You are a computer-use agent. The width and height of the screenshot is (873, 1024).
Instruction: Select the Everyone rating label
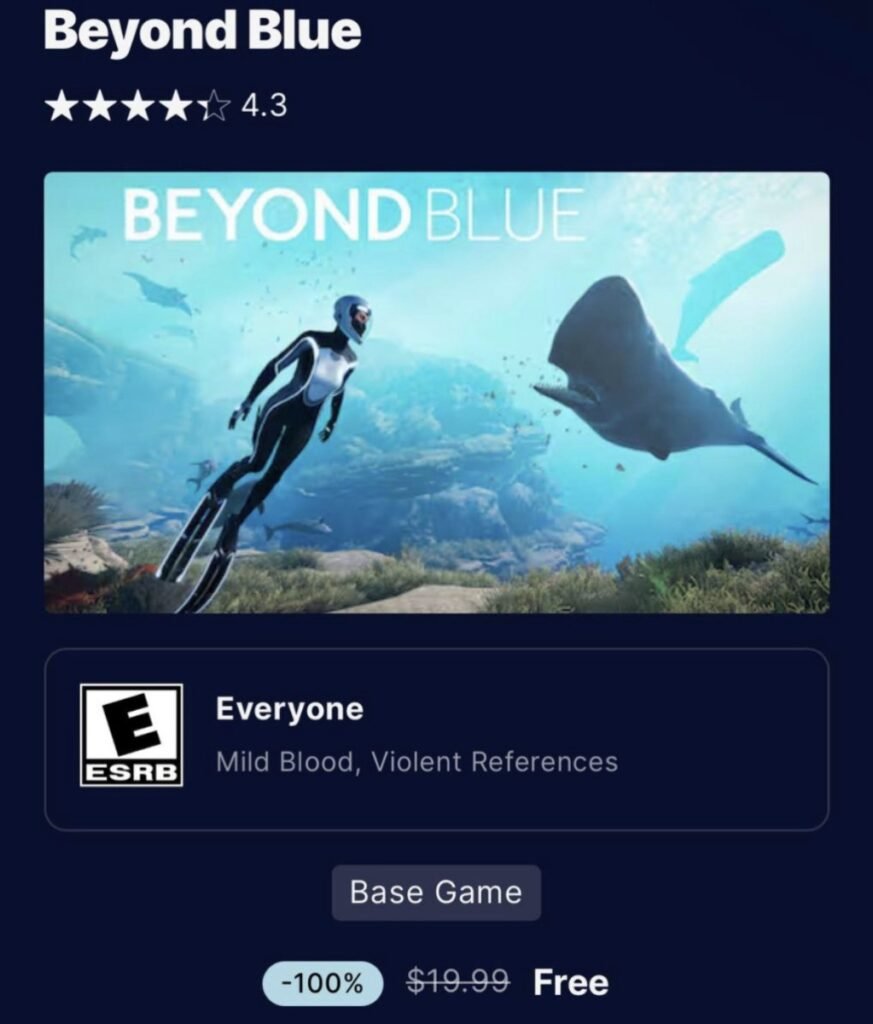(289, 709)
